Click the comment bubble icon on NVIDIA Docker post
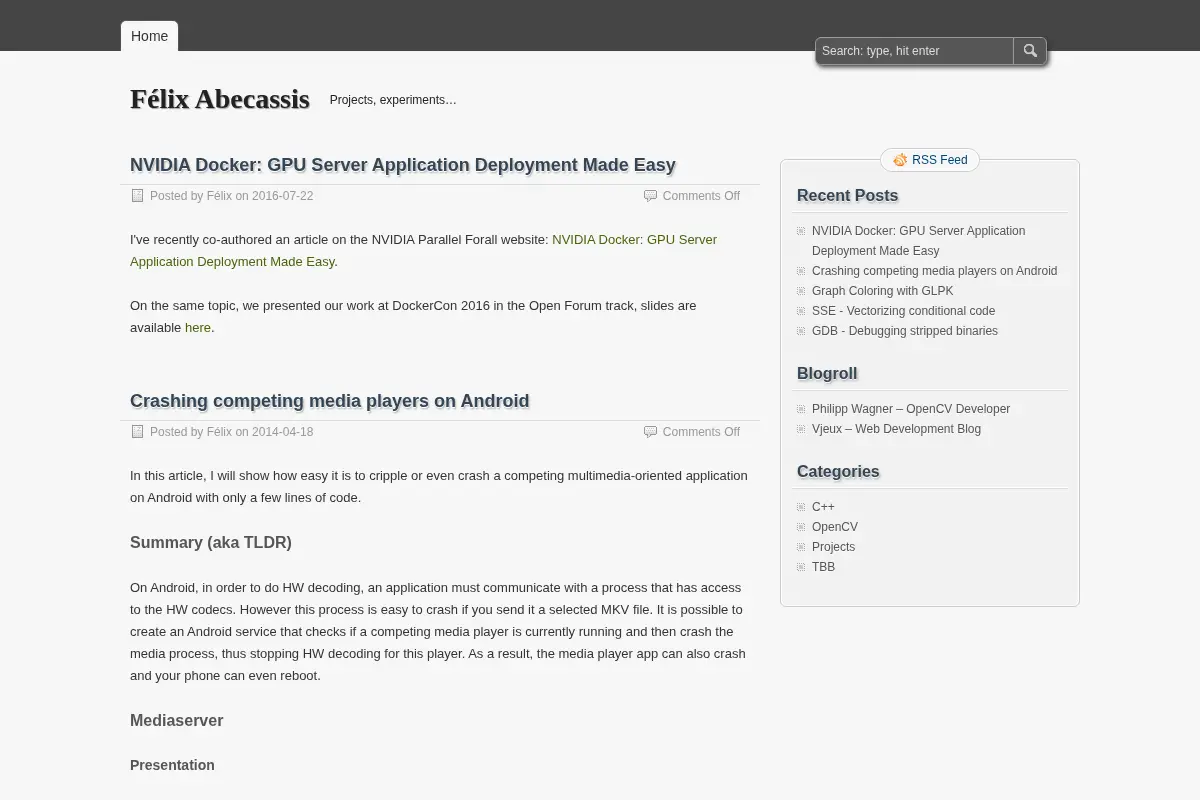 point(650,196)
